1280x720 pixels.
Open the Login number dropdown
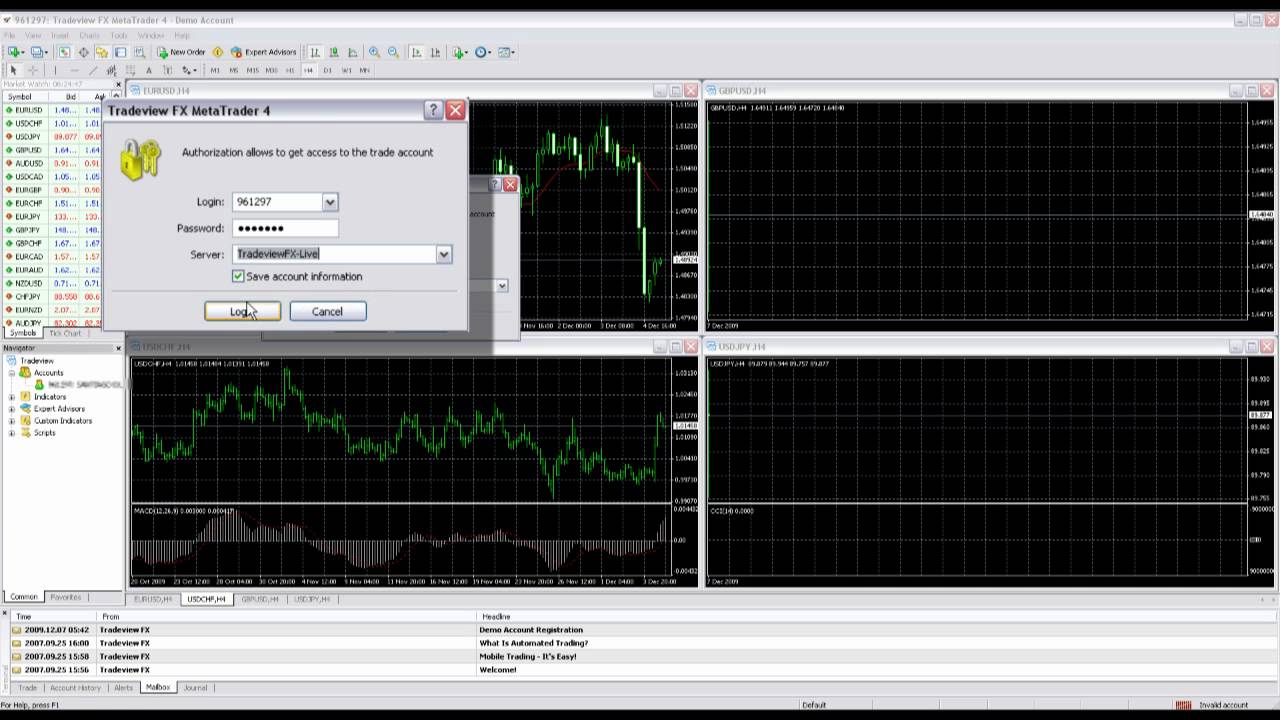pyautogui.click(x=329, y=202)
